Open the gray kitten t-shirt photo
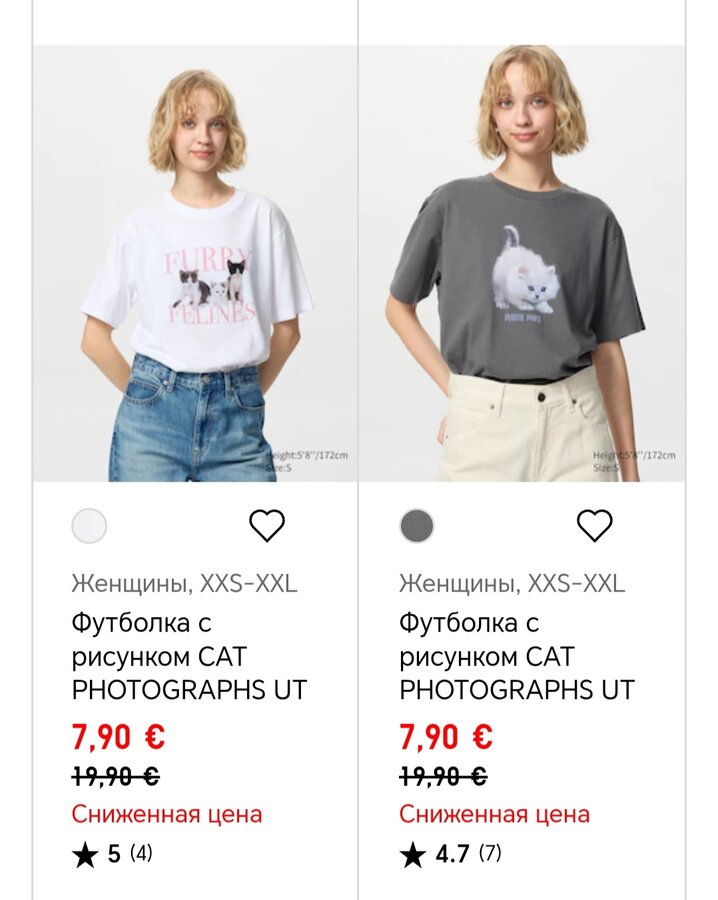The height and width of the screenshot is (900, 718). point(522,264)
